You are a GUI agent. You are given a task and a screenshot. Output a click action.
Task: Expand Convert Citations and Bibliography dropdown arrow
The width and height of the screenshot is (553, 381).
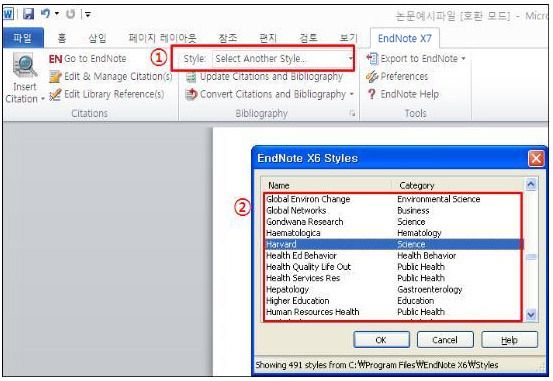point(352,94)
